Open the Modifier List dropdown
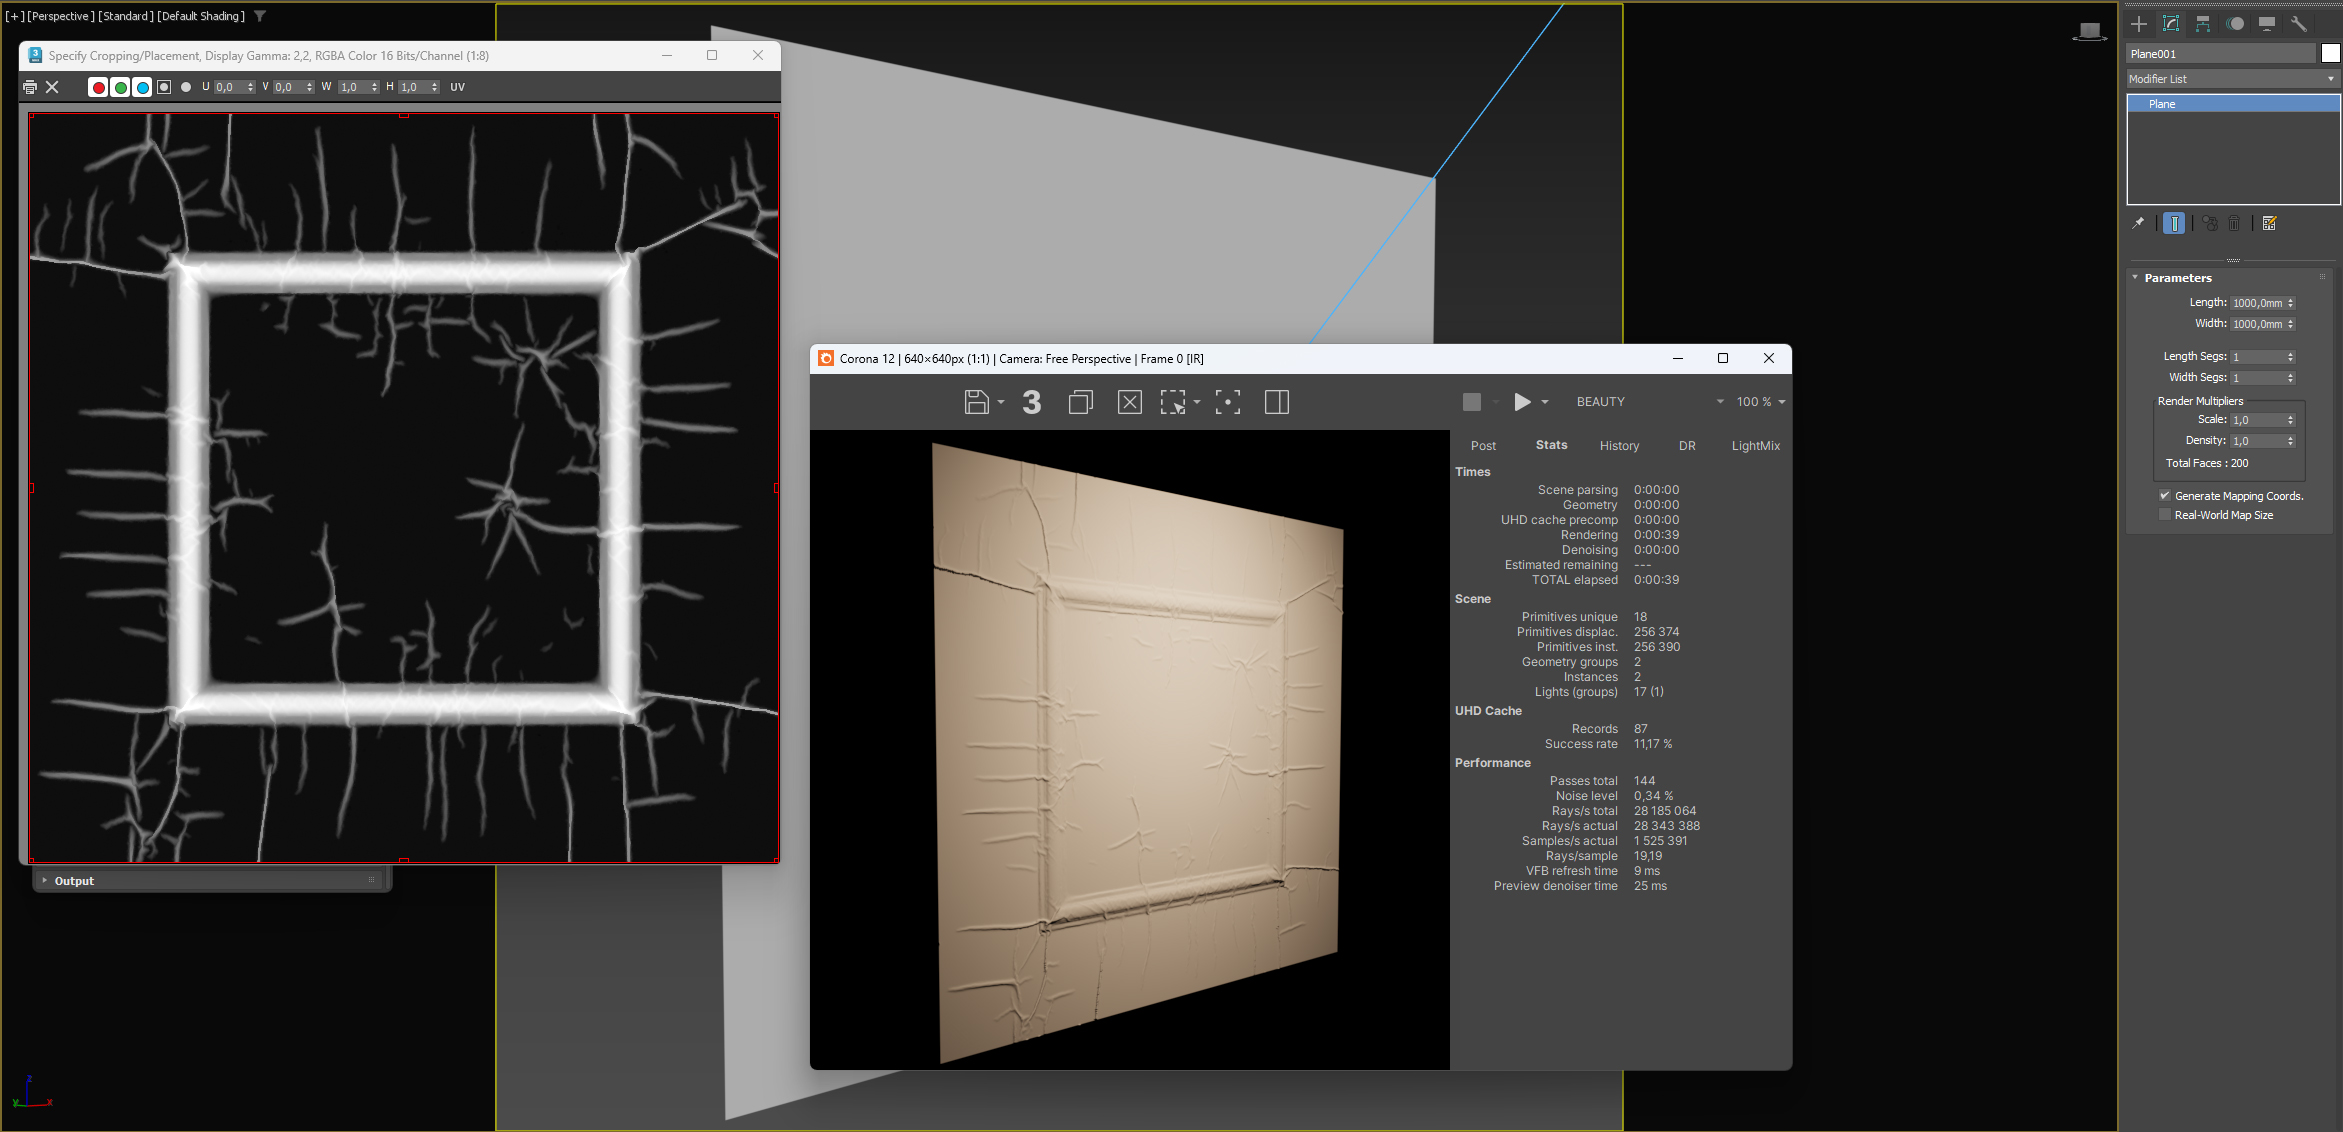2343x1132 pixels. 2232,79
